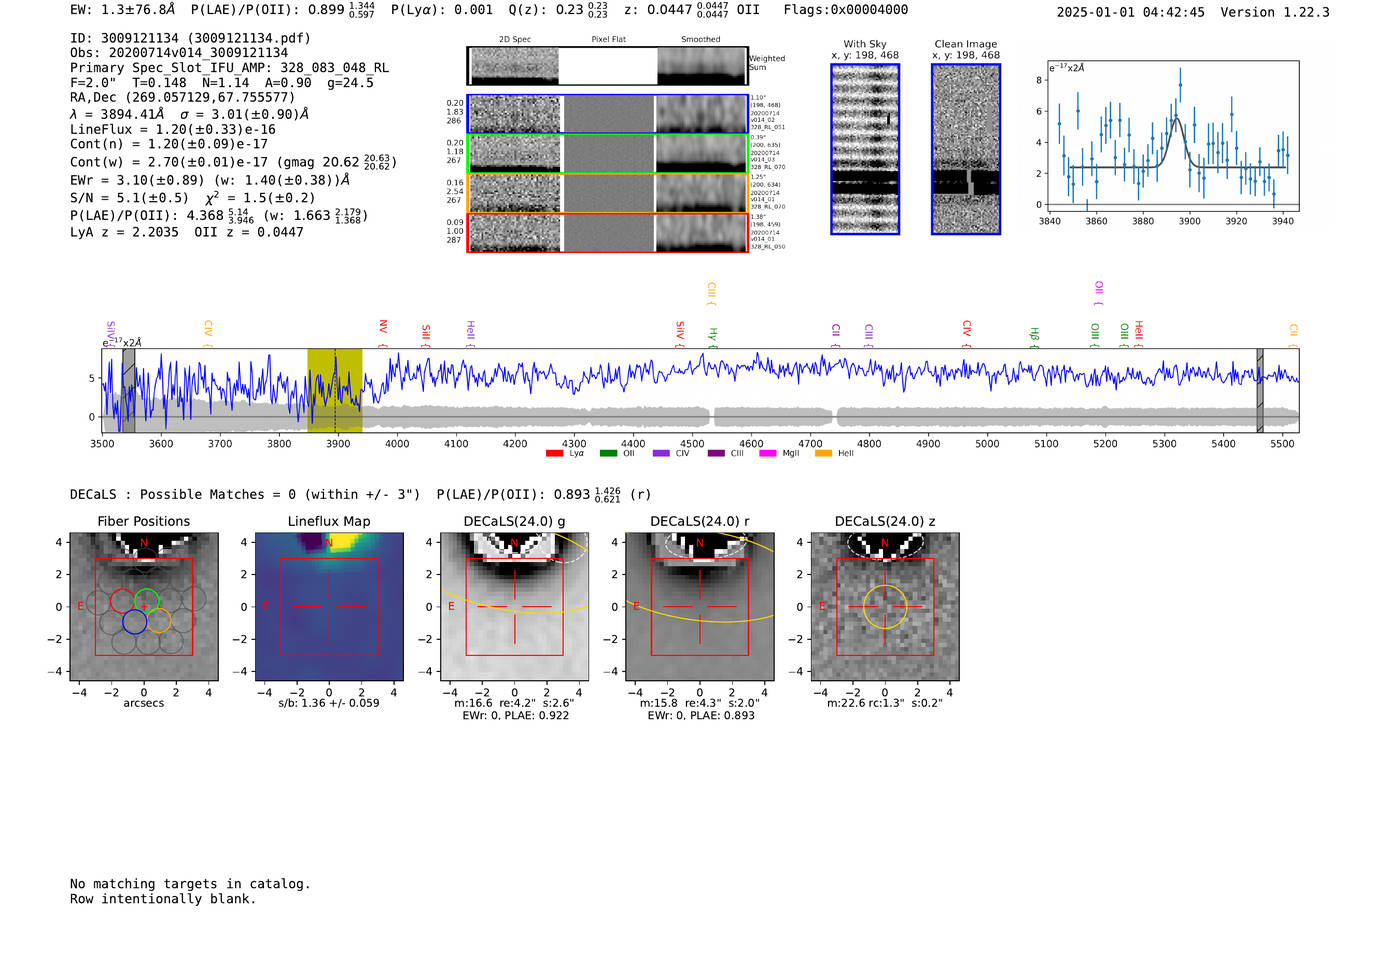Click the 'EWr: 0, PLAE: 0.922' caption
Screen dimensions: 1400x953
tap(515, 715)
